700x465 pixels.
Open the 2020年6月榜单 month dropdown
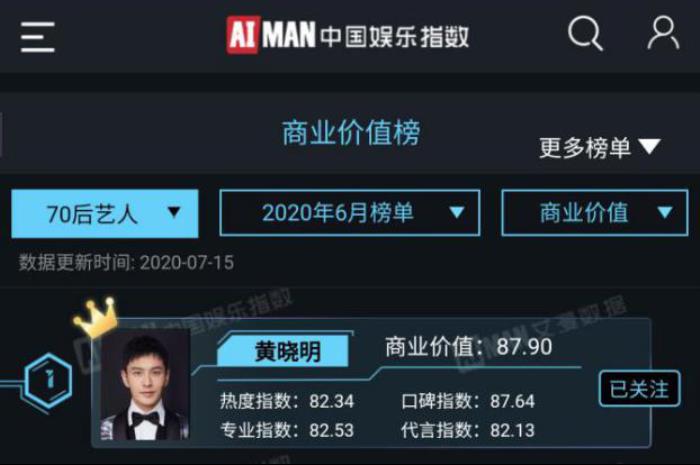coord(350,212)
